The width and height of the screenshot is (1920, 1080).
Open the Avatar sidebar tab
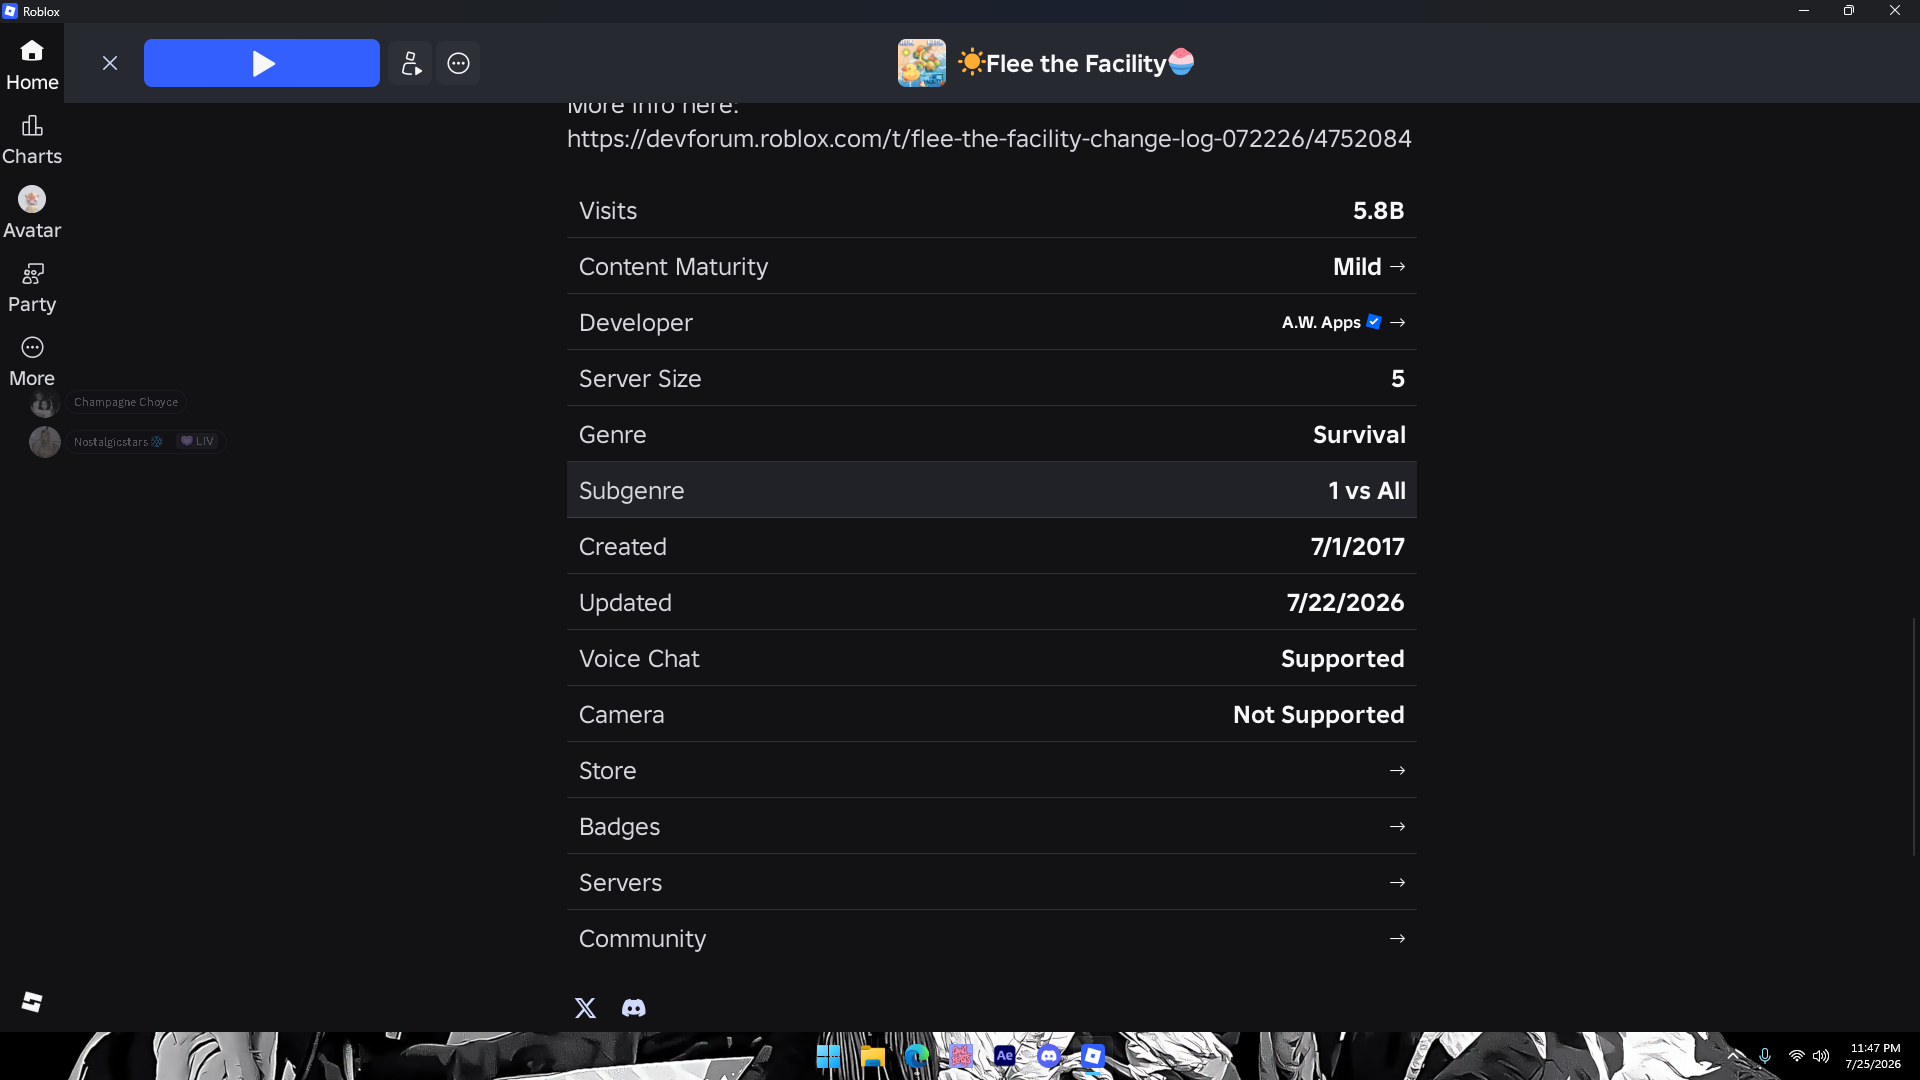pos(32,213)
